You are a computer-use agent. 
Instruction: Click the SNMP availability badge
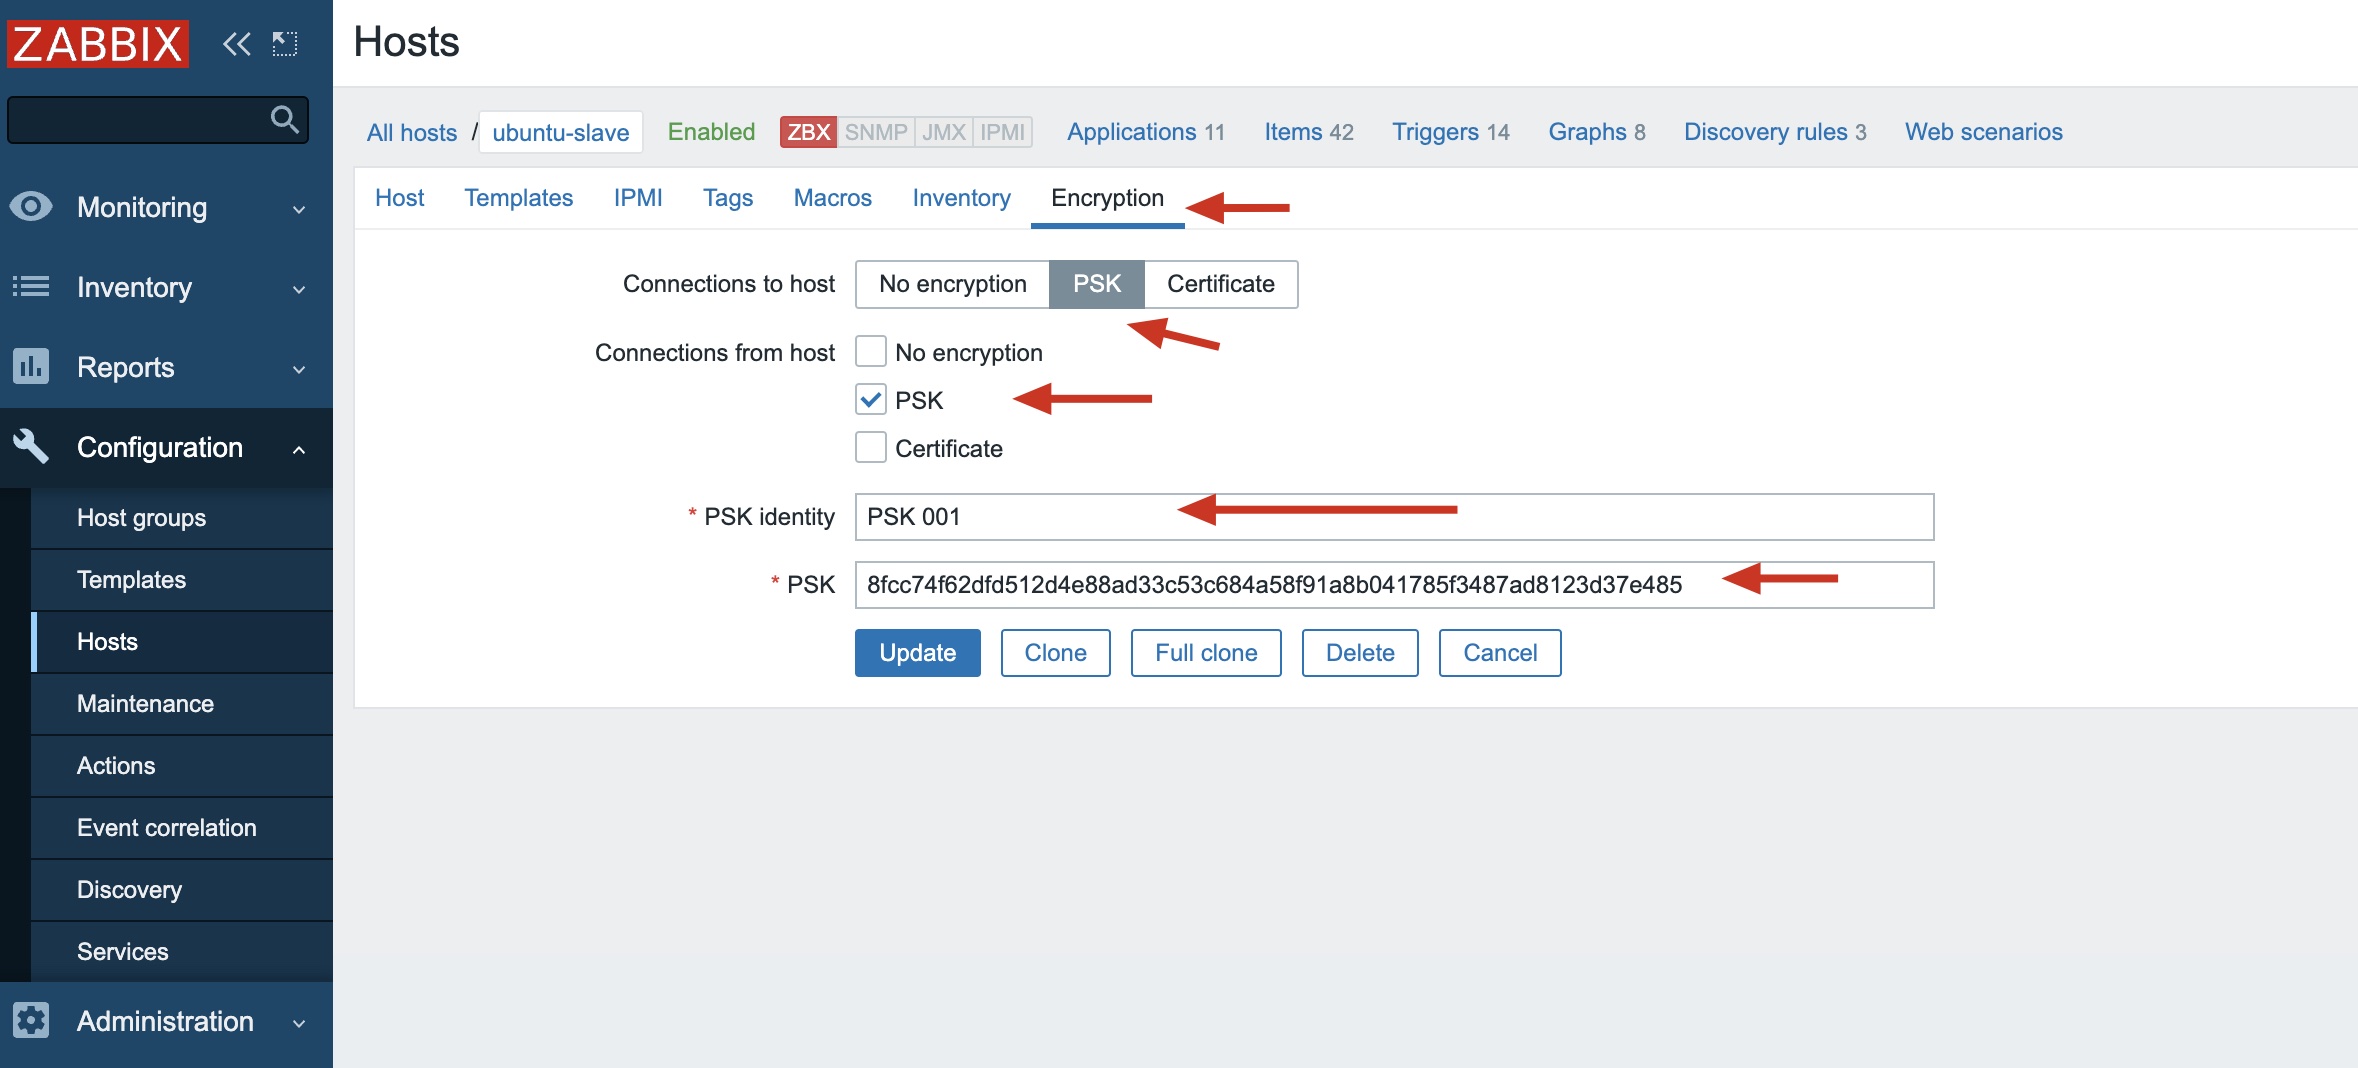[876, 132]
